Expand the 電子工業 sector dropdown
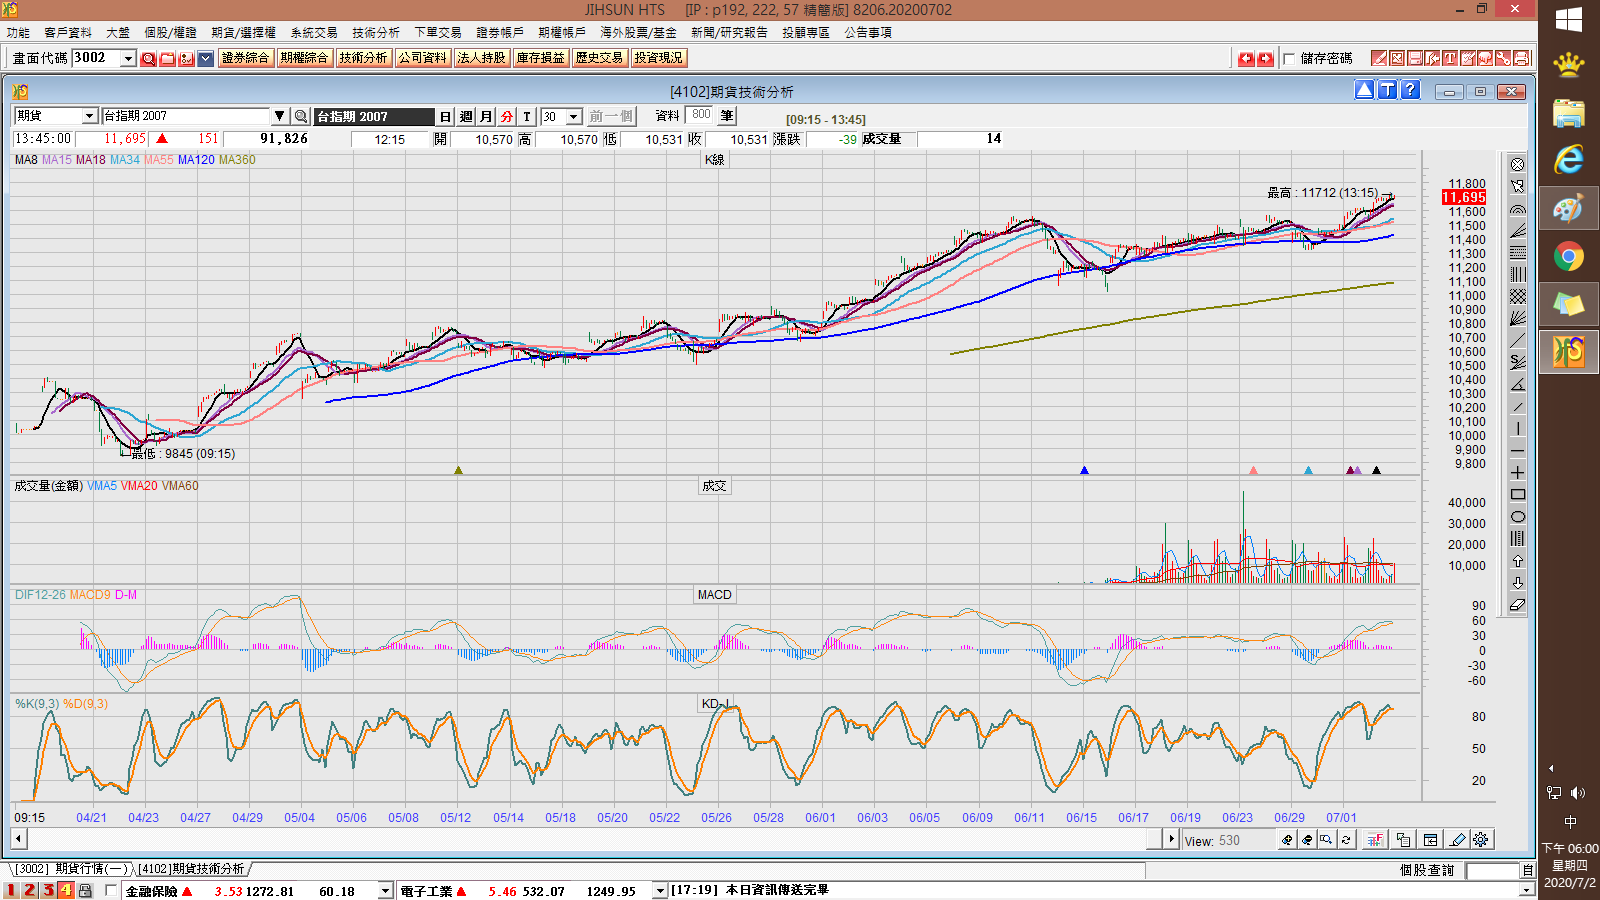The image size is (1600, 900). click(x=659, y=891)
